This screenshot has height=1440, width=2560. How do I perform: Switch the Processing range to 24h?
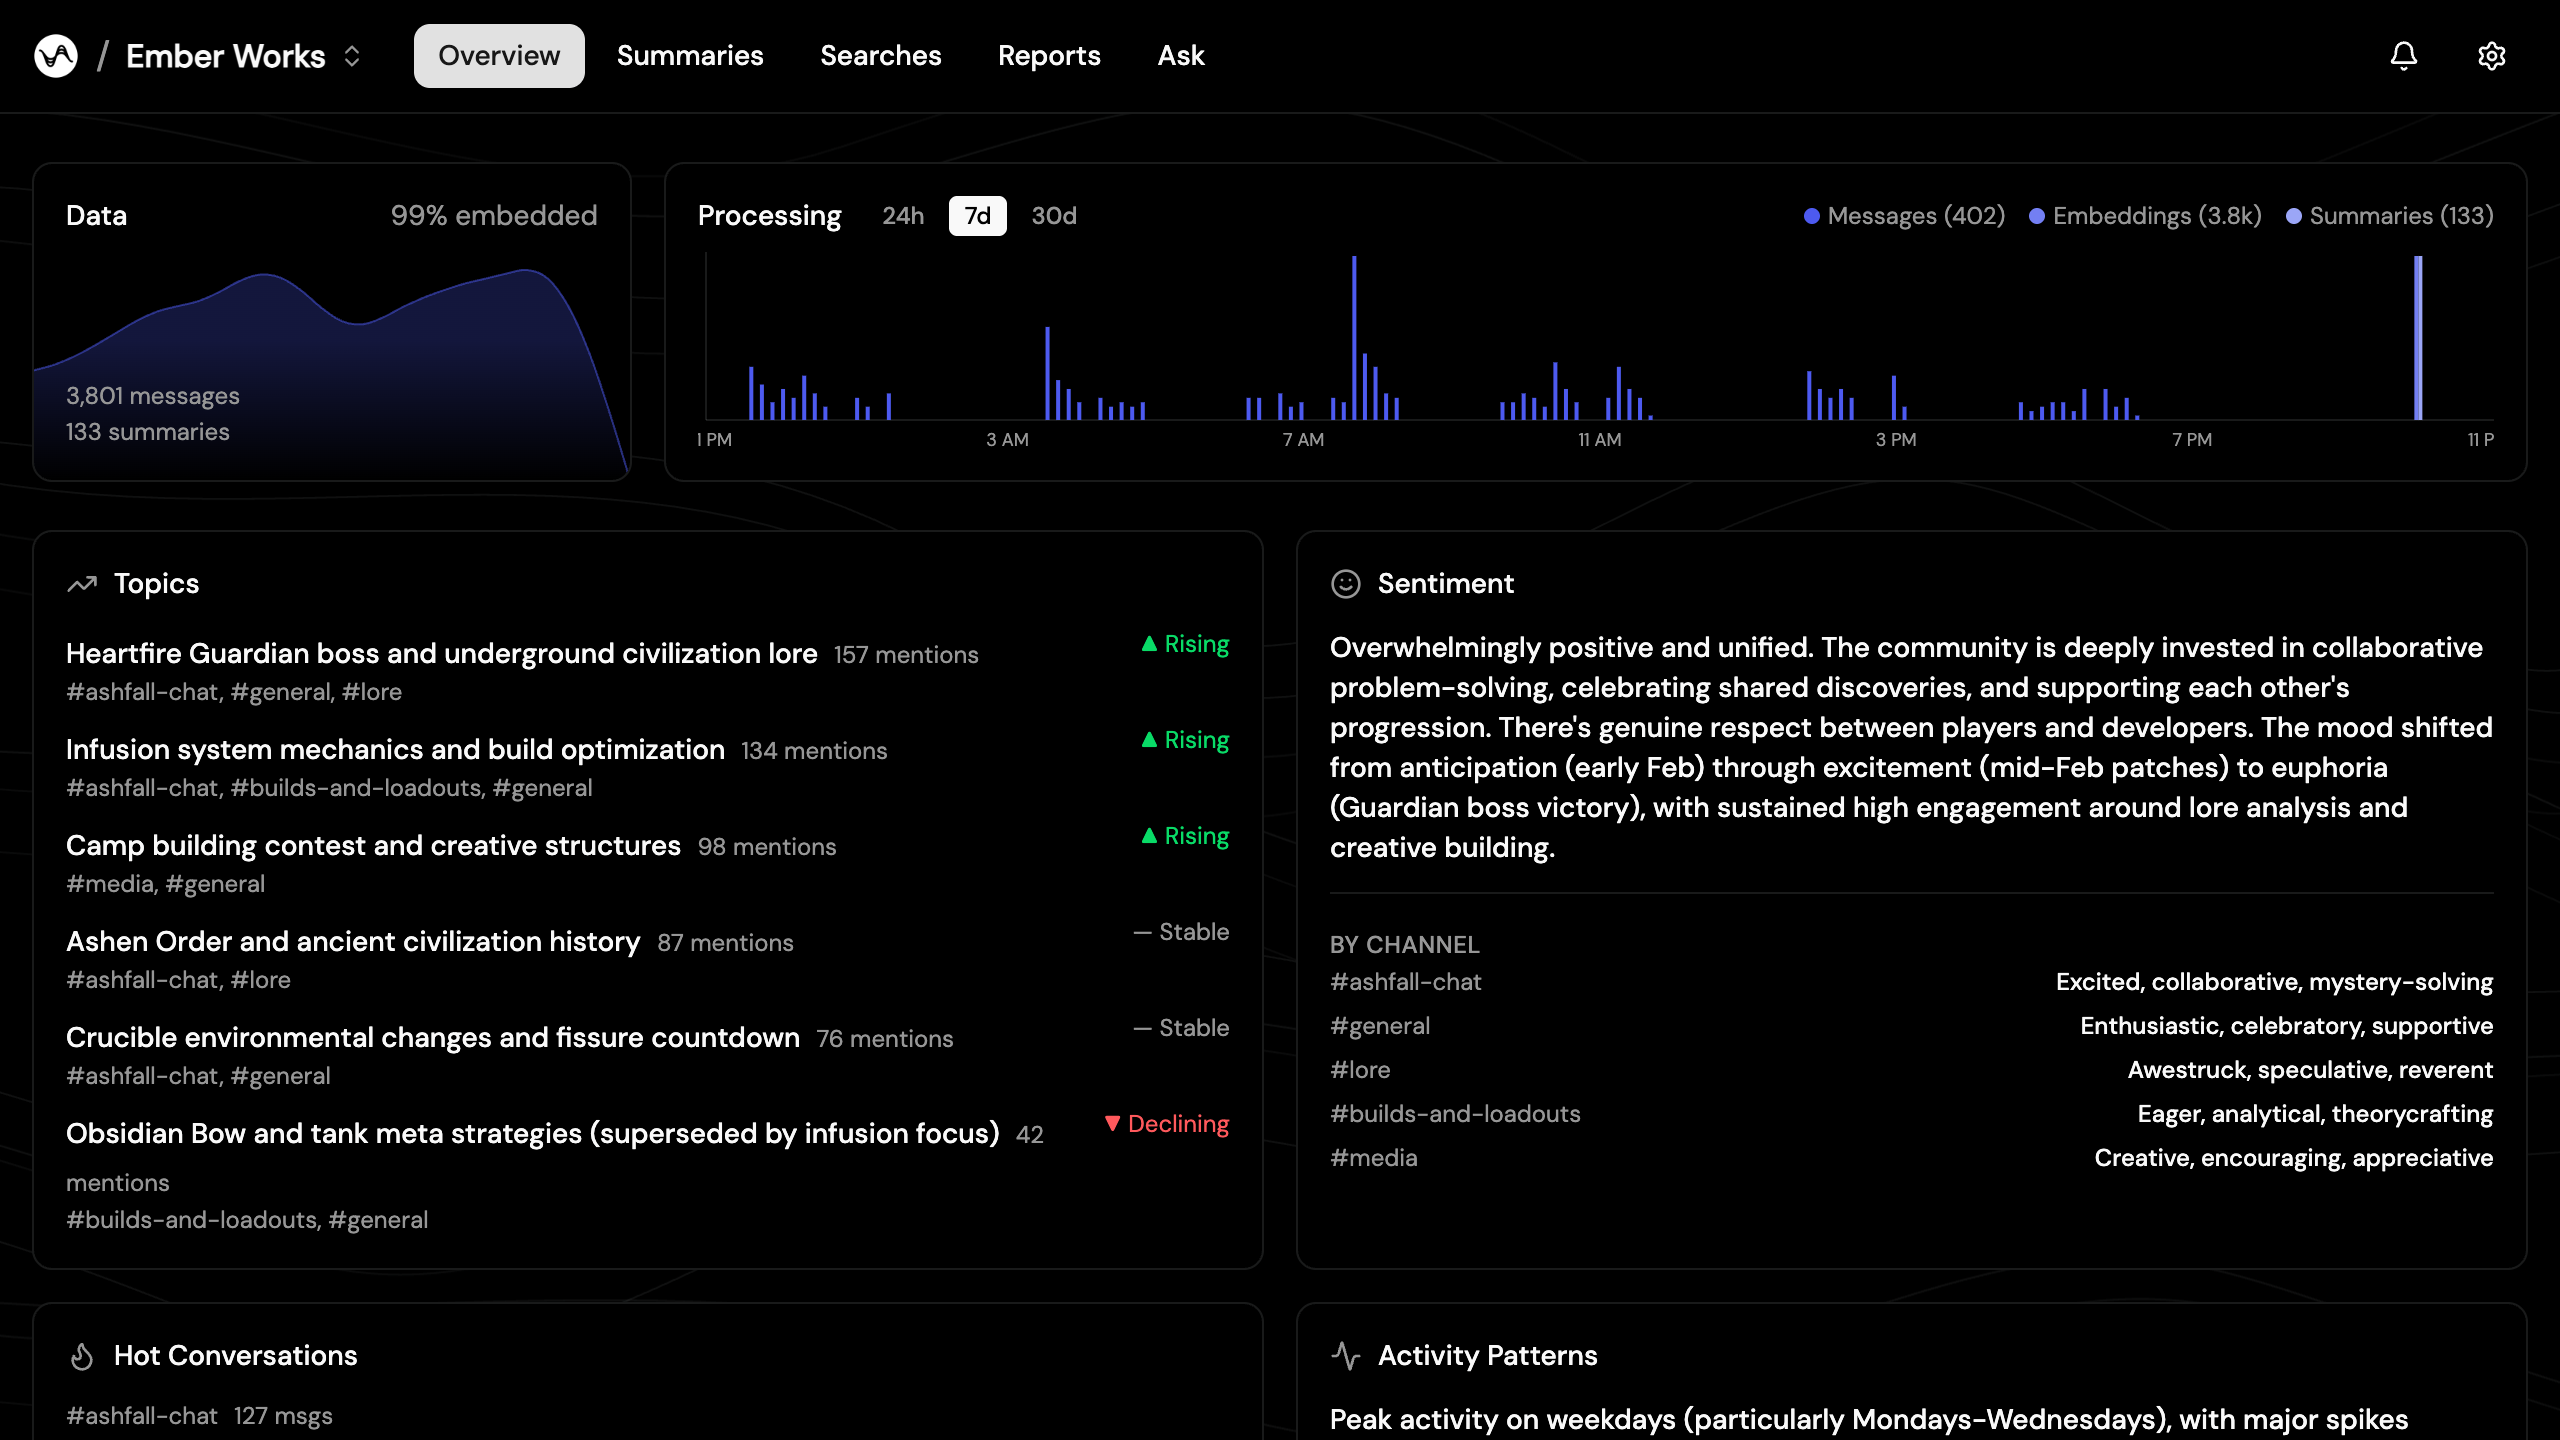pyautogui.click(x=902, y=216)
